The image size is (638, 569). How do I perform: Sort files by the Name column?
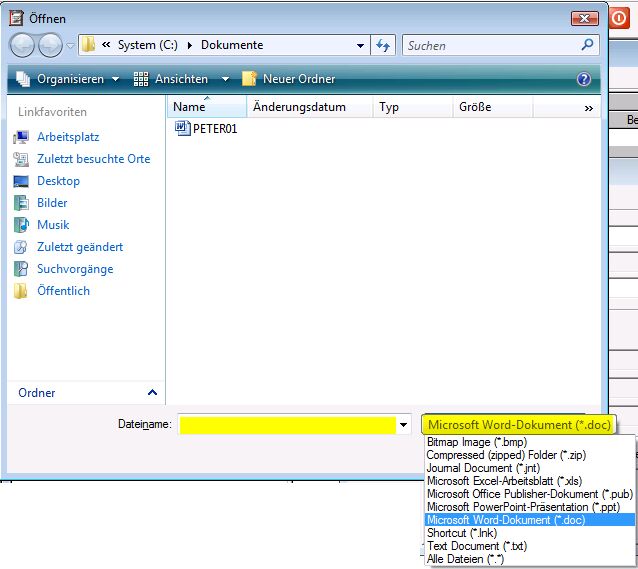click(x=207, y=107)
